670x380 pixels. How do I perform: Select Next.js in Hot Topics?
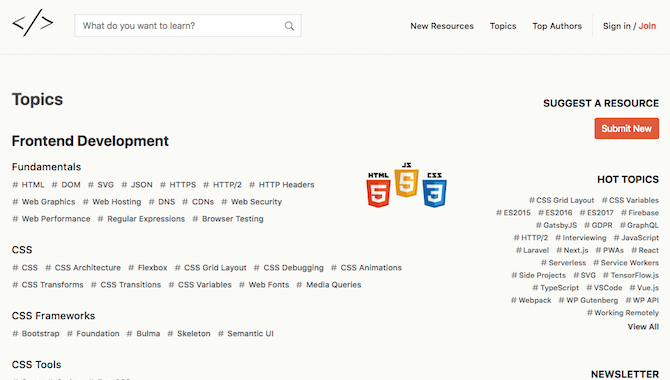pyautogui.click(x=572, y=250)
